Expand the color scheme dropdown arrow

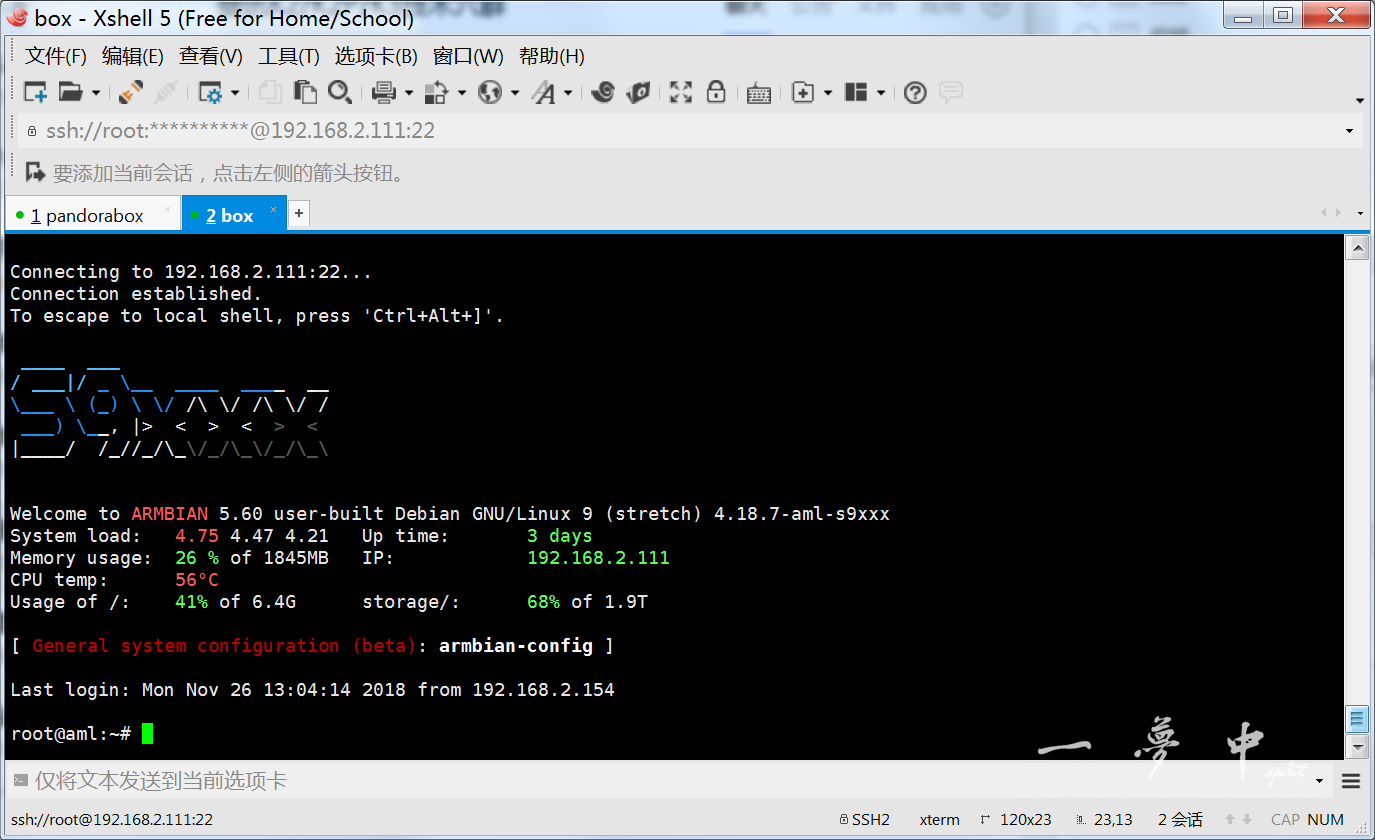tap(462, 93)
